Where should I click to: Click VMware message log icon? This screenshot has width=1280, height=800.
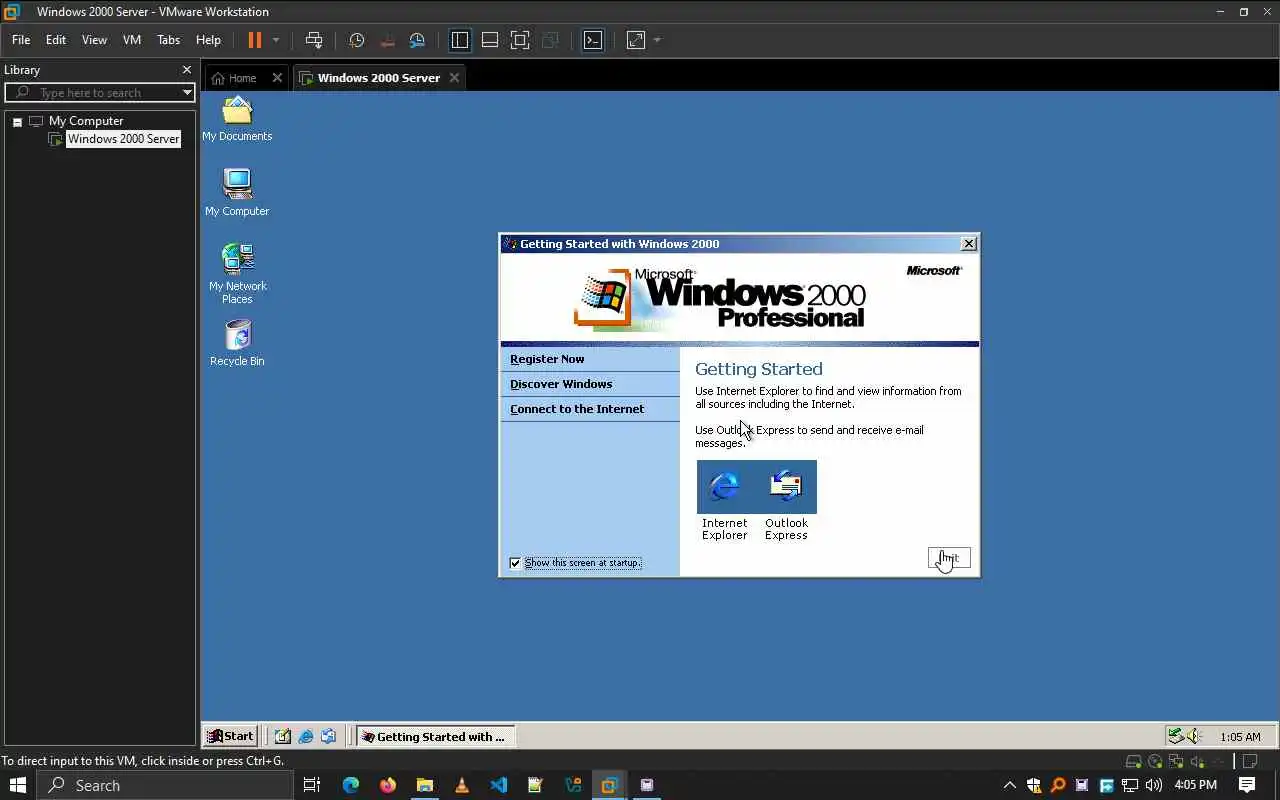pos(1249,762)
